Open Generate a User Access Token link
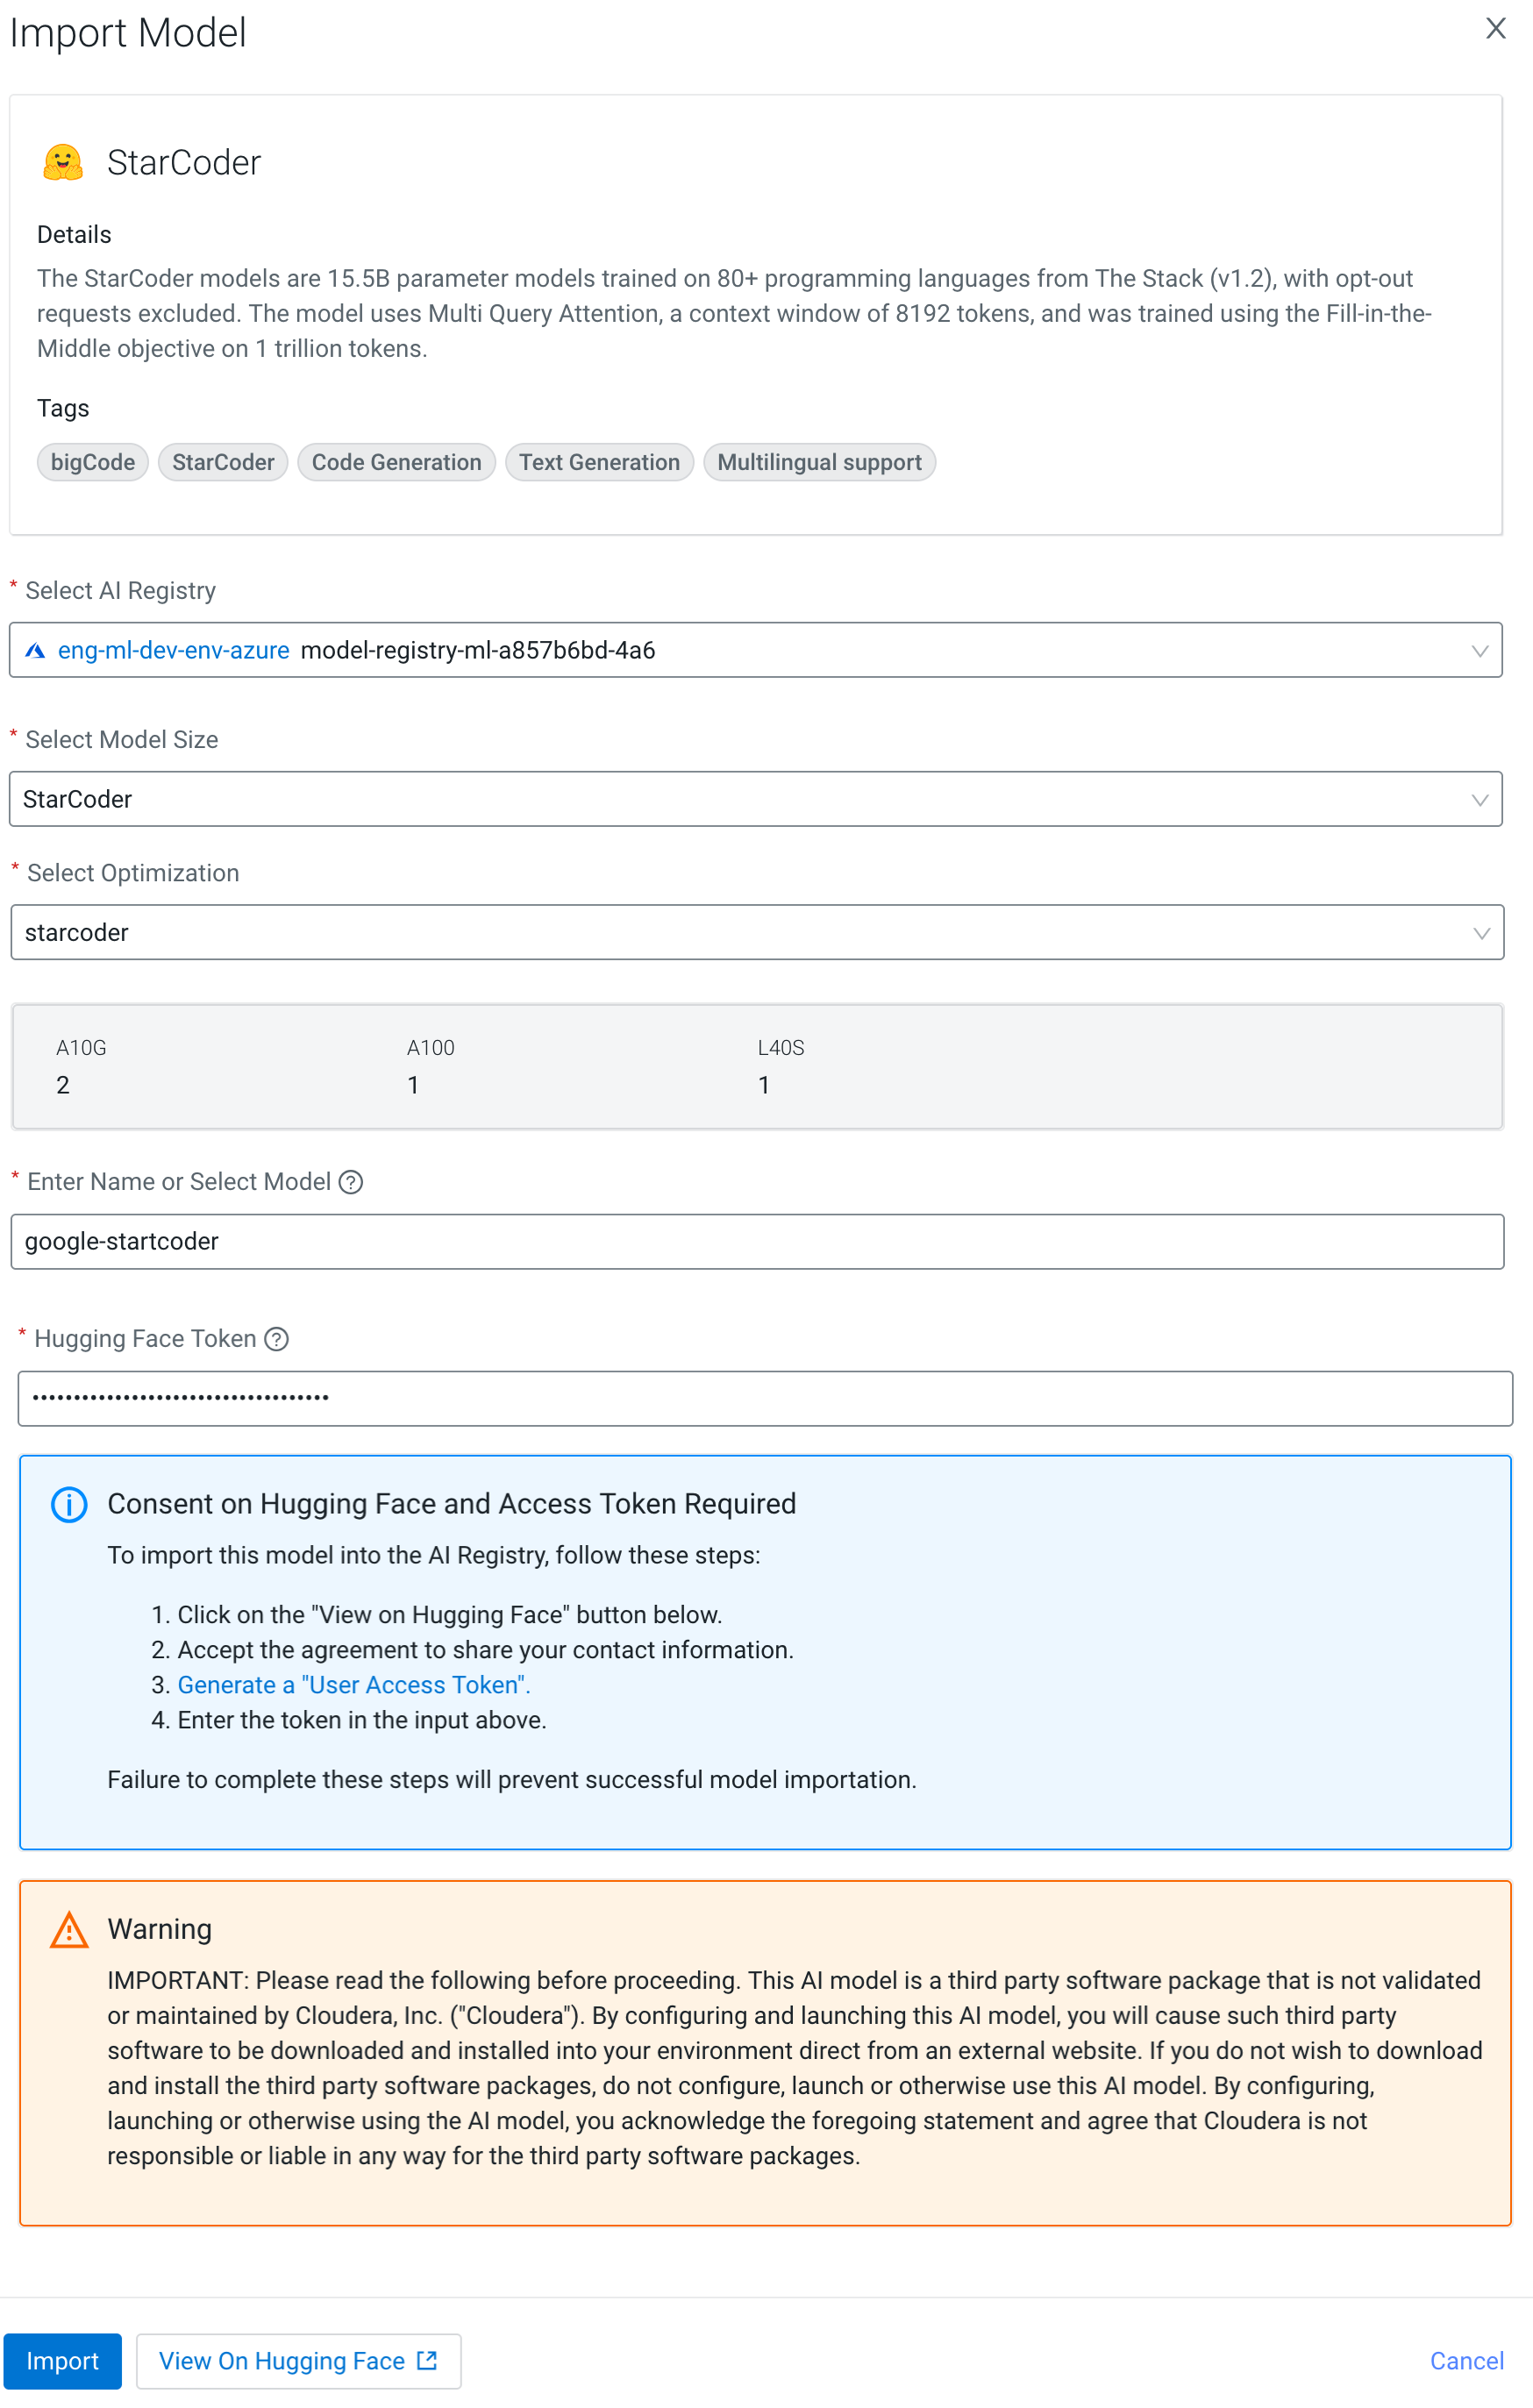1533x2408 pixels. tap(353, 1685)
